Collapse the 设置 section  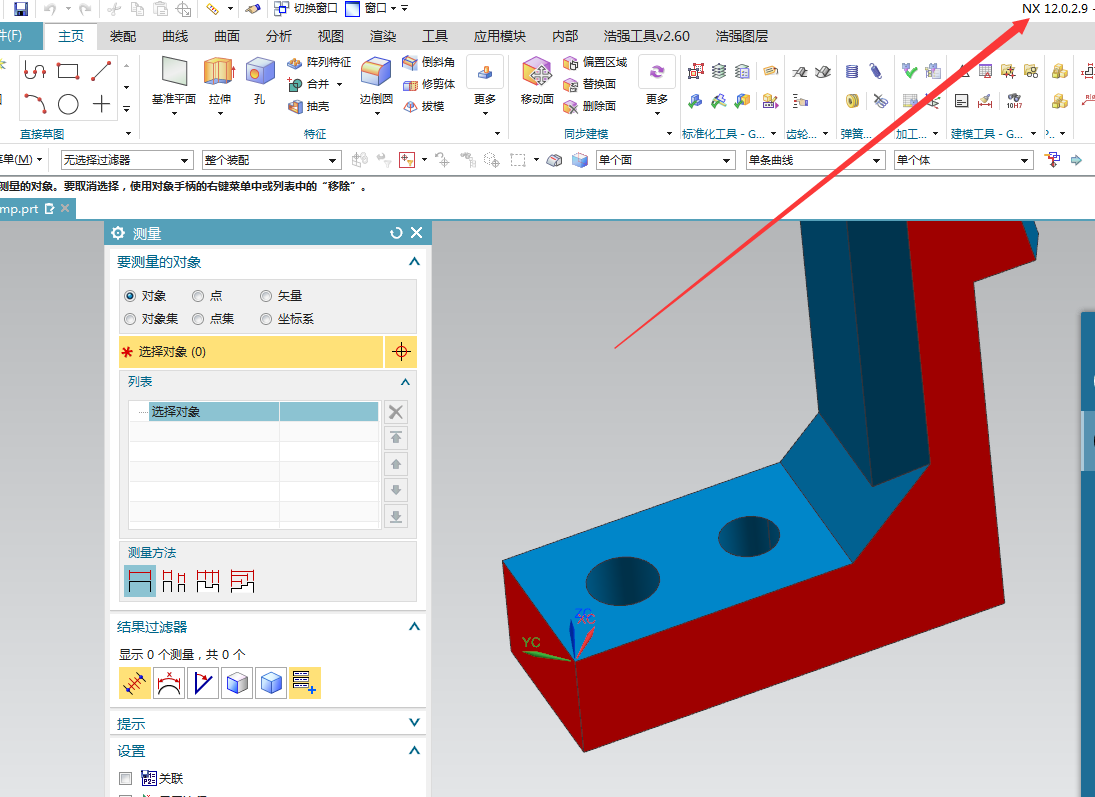414,751
